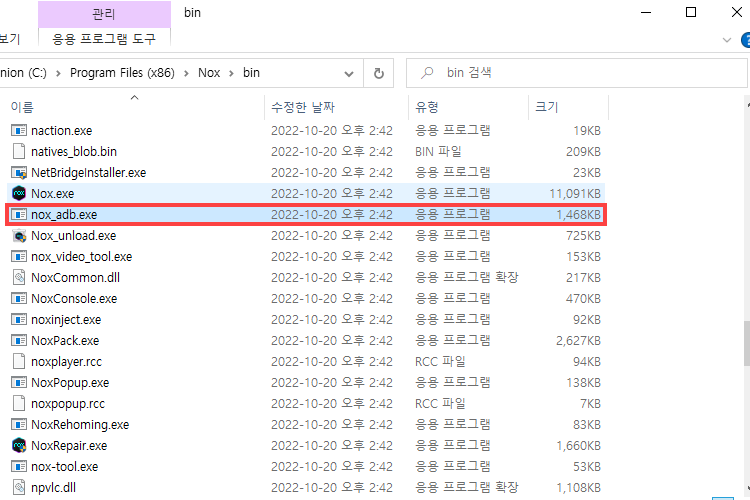Image resolution: width=750 pixels, height=500 pixels.
Task: Open the 관리 ribbon tab
Action: click(104, 14)
